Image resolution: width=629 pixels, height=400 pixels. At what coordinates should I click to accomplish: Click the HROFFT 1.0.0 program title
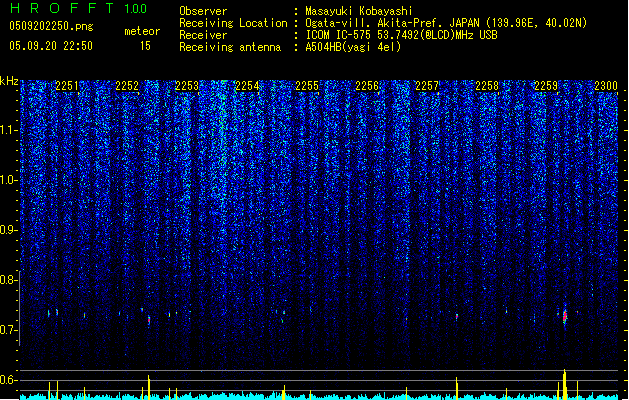click(x=79, y=8)
